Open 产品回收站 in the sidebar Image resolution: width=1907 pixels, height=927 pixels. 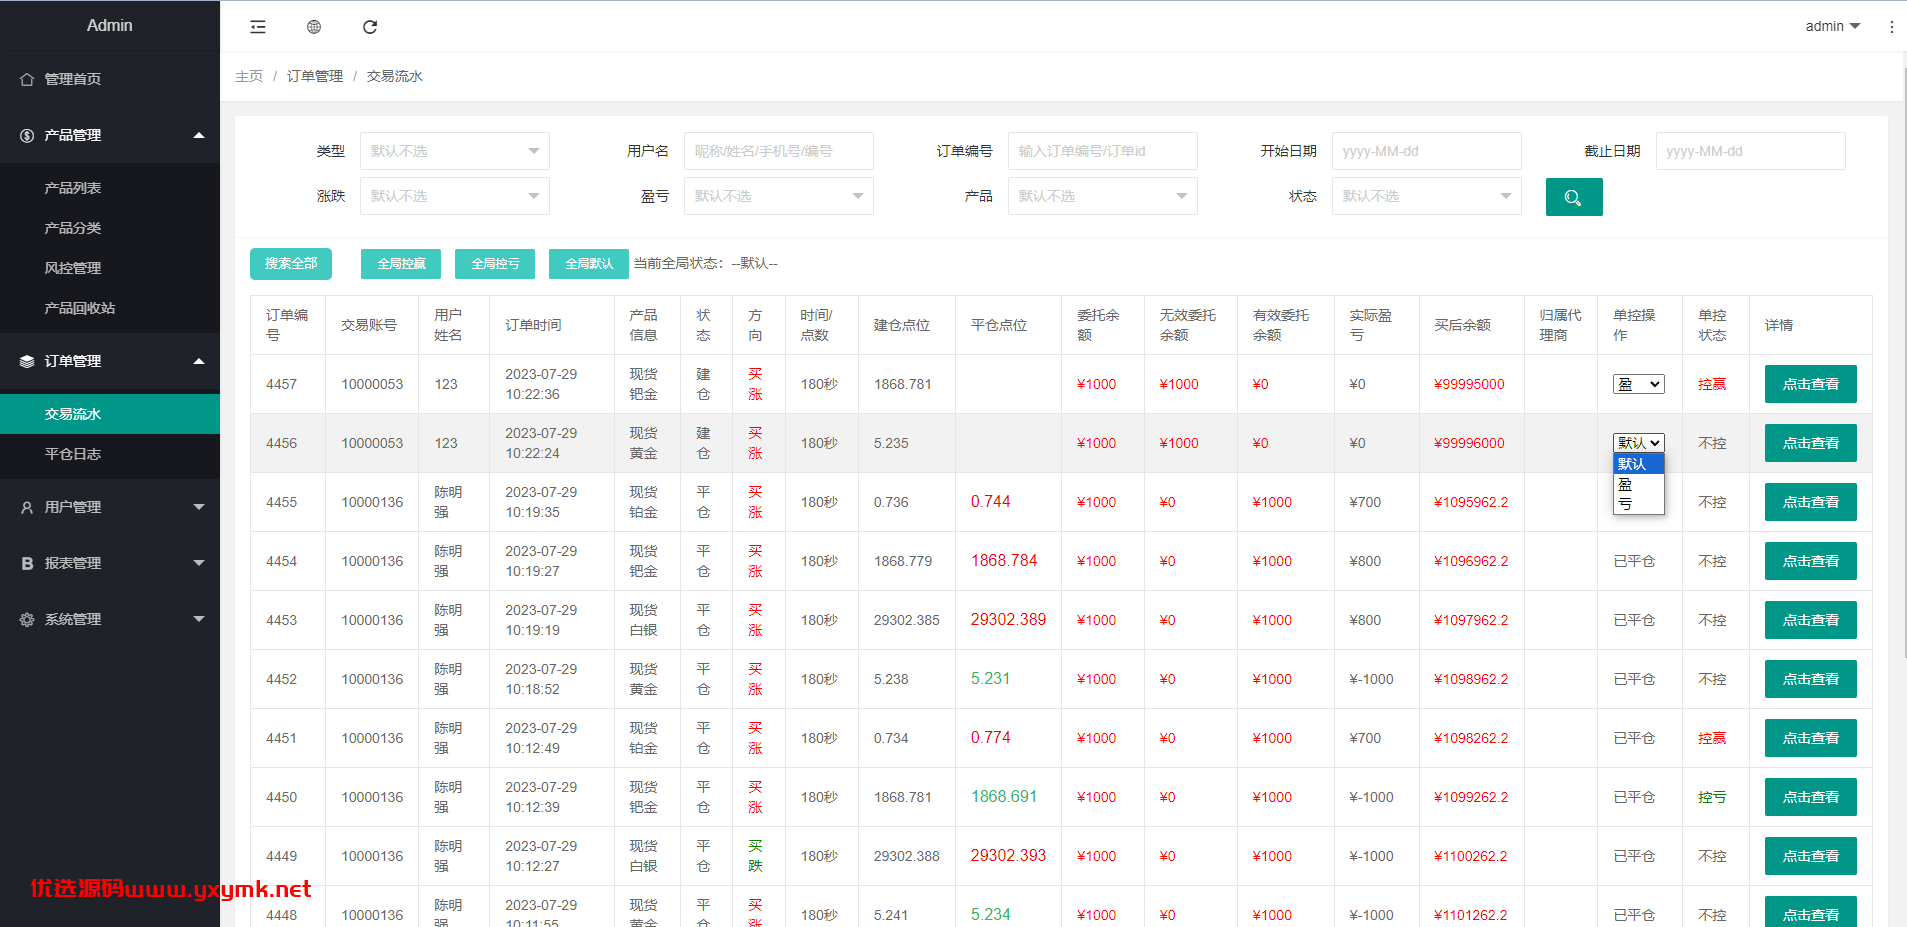(110, 308)
